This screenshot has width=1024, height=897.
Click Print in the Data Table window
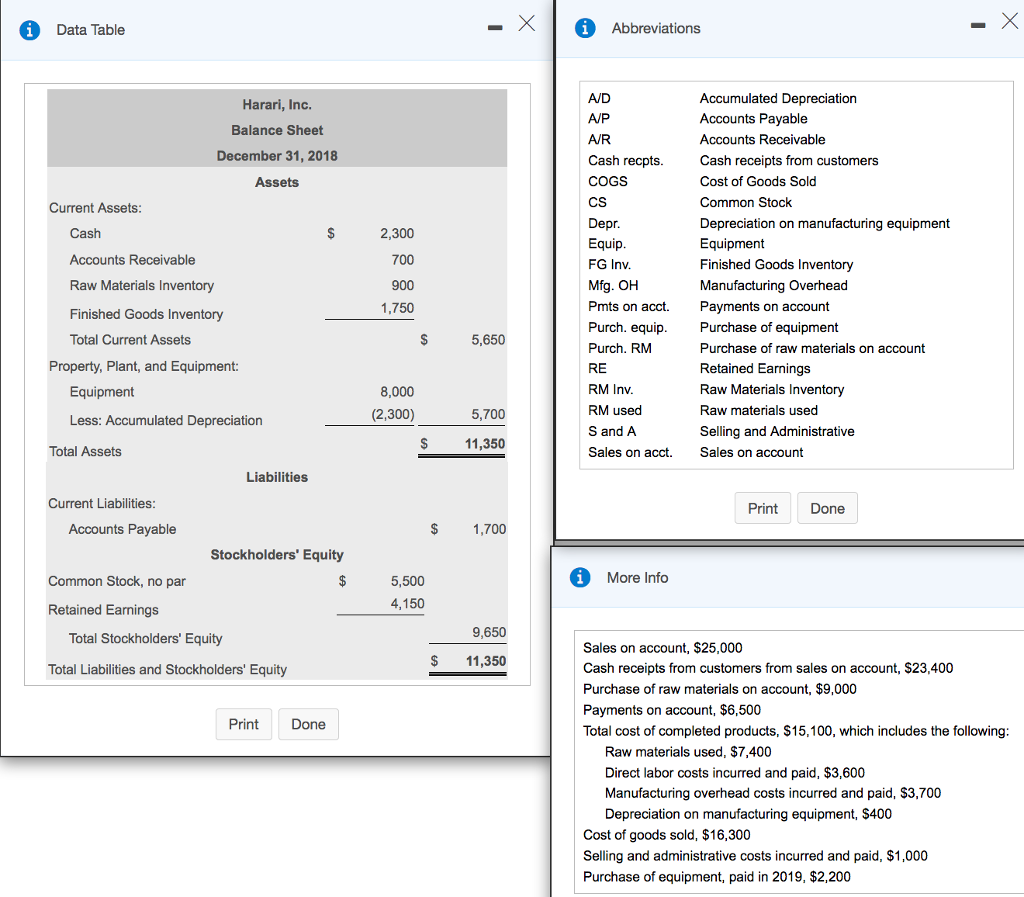tap(243, 723)
